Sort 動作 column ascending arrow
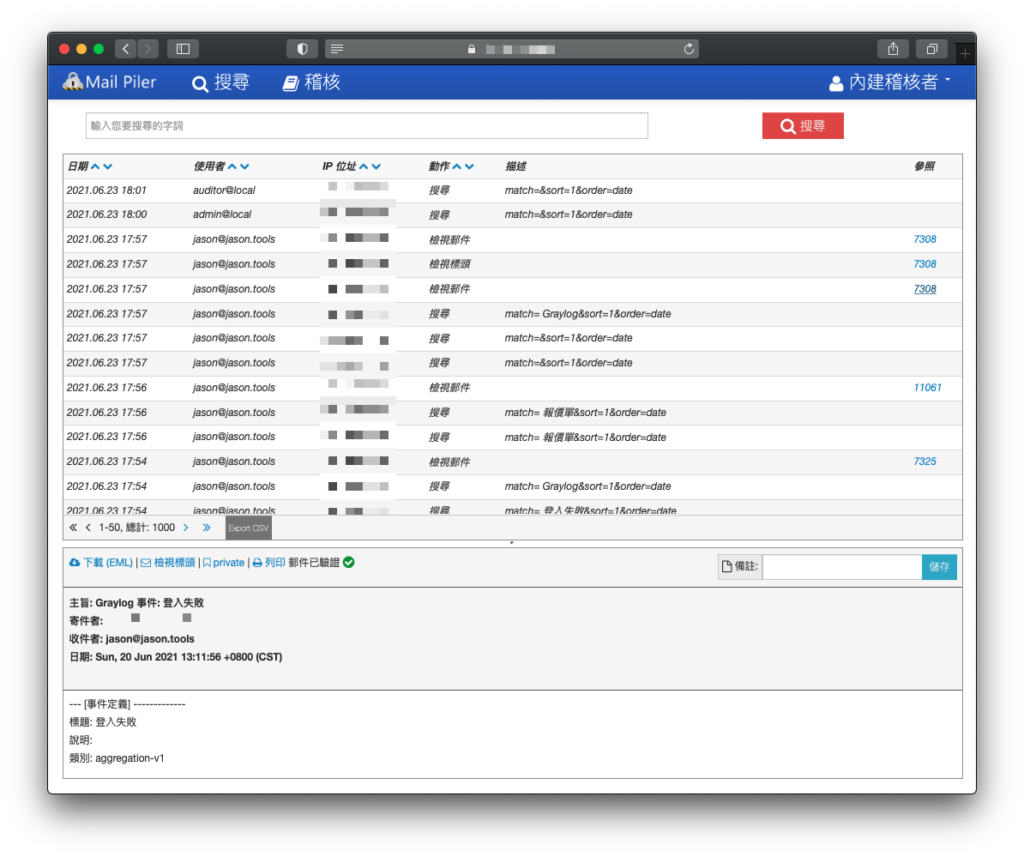This screenshot has width=1024, height=857. 457,167
